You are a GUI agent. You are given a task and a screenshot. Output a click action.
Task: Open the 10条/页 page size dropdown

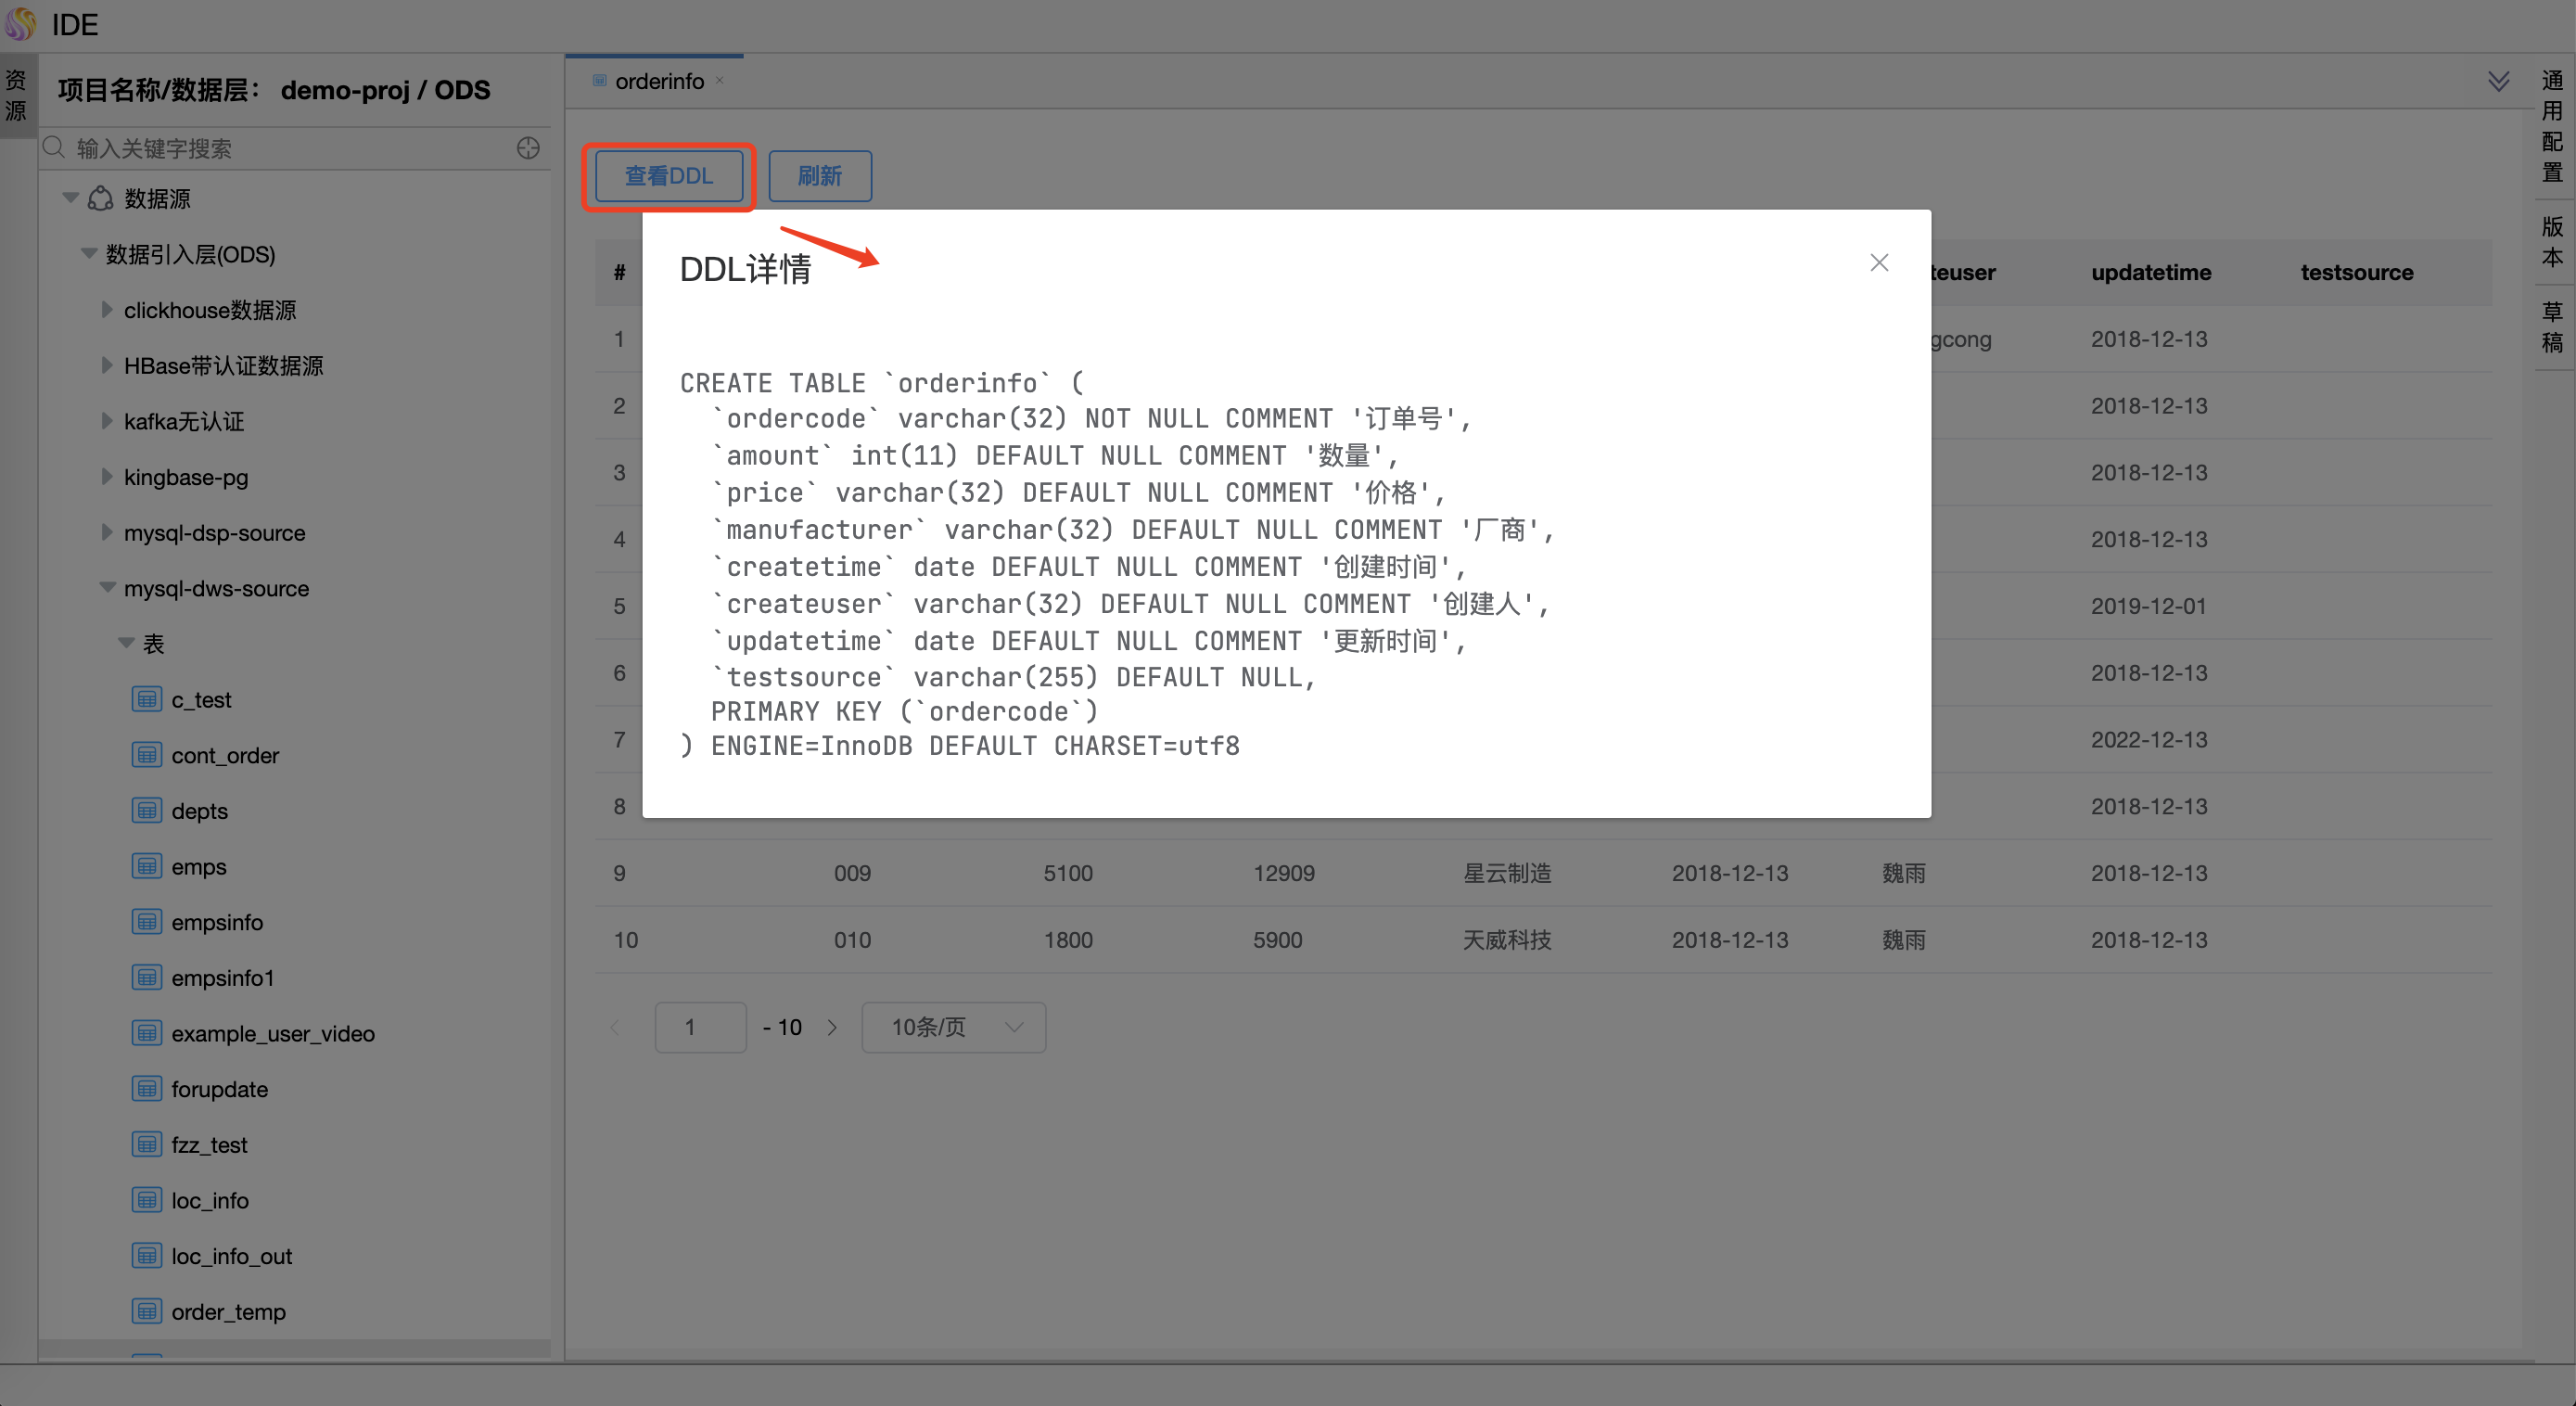(x=953, y=1027)
